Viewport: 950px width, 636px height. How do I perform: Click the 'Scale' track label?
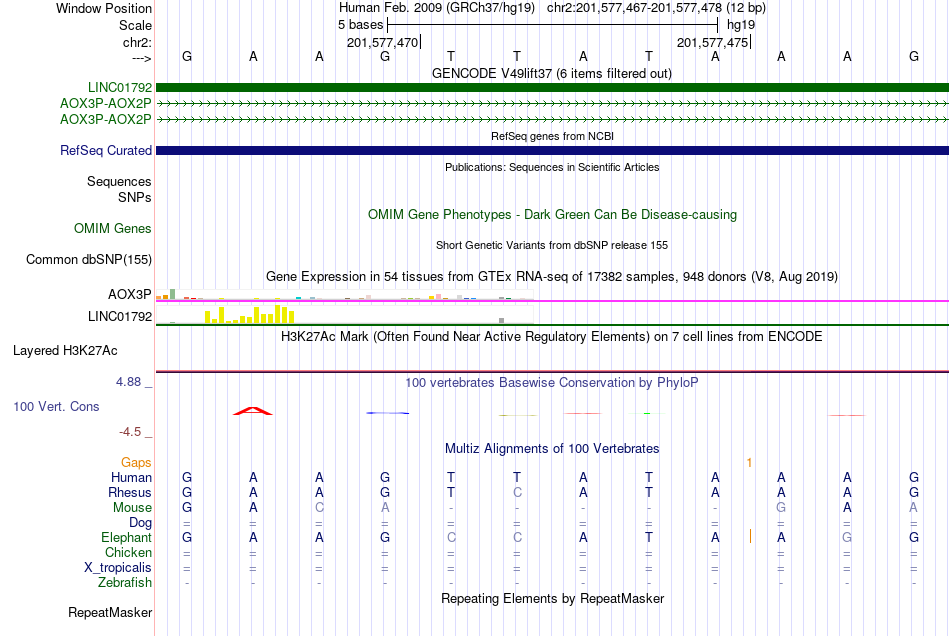(135, 25)
